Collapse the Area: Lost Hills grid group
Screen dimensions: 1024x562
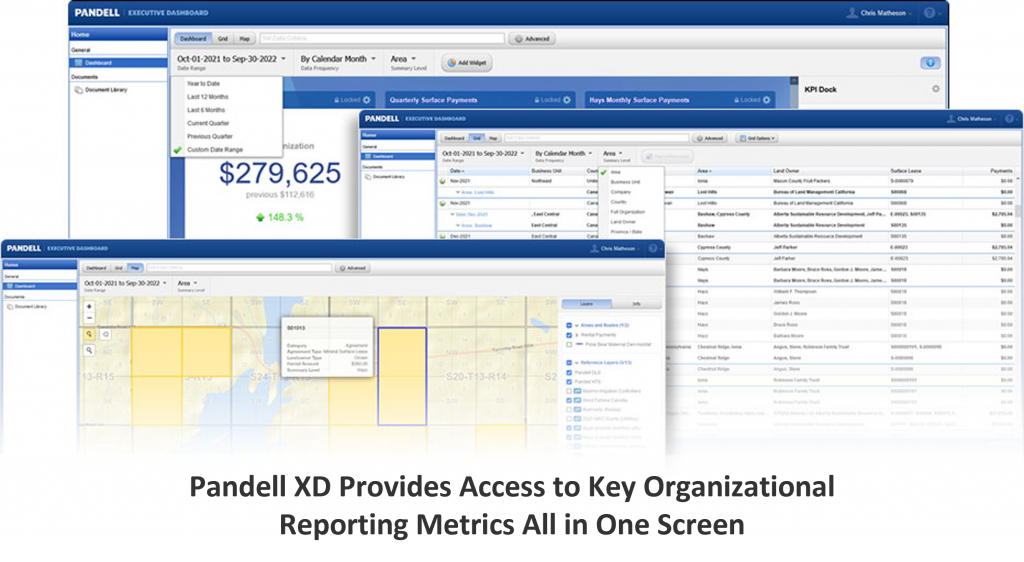pos(458,193)
